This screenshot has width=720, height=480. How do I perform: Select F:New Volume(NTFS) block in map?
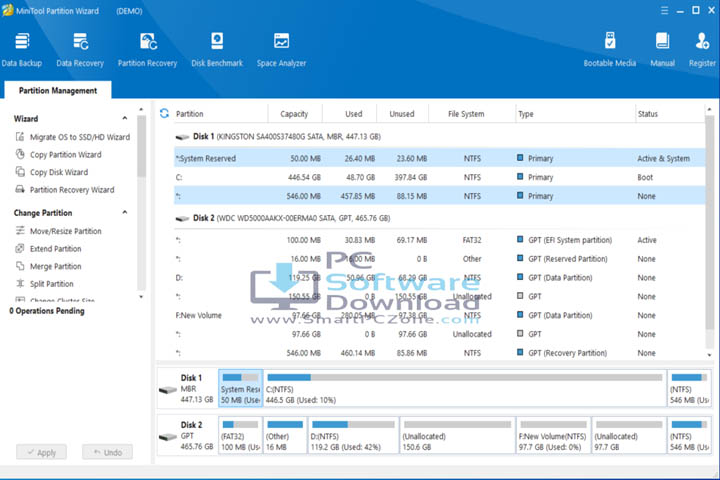(x=553, y=435)
